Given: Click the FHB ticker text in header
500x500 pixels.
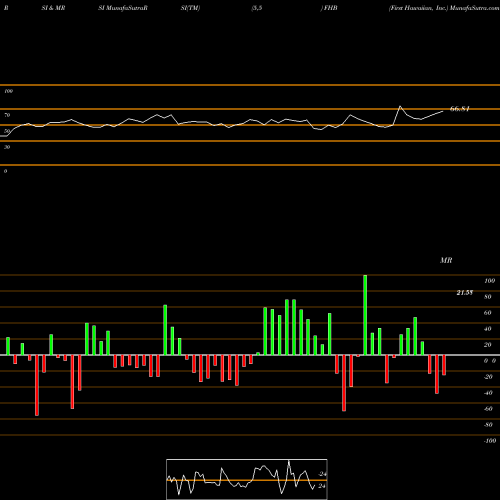Looking at the screenshot, I should [x=330, y=8].
